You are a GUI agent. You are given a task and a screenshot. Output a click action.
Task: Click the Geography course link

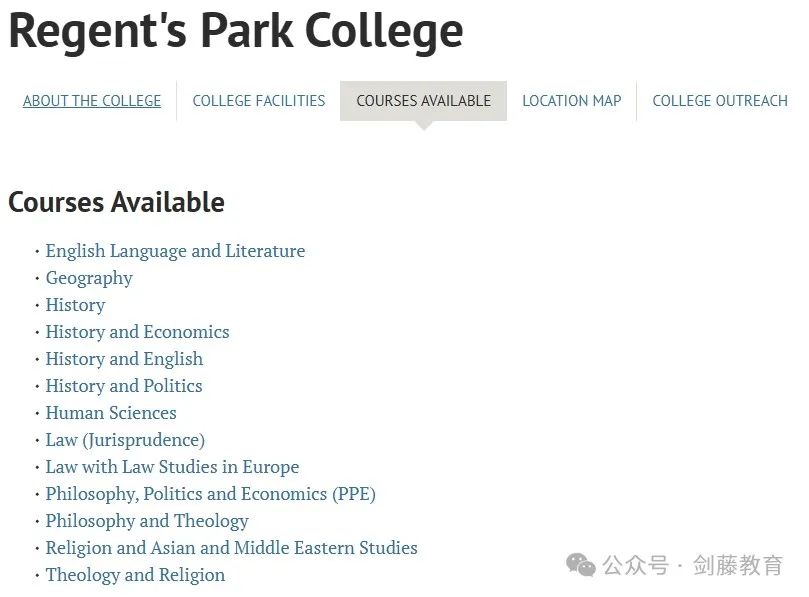[89, 278]
